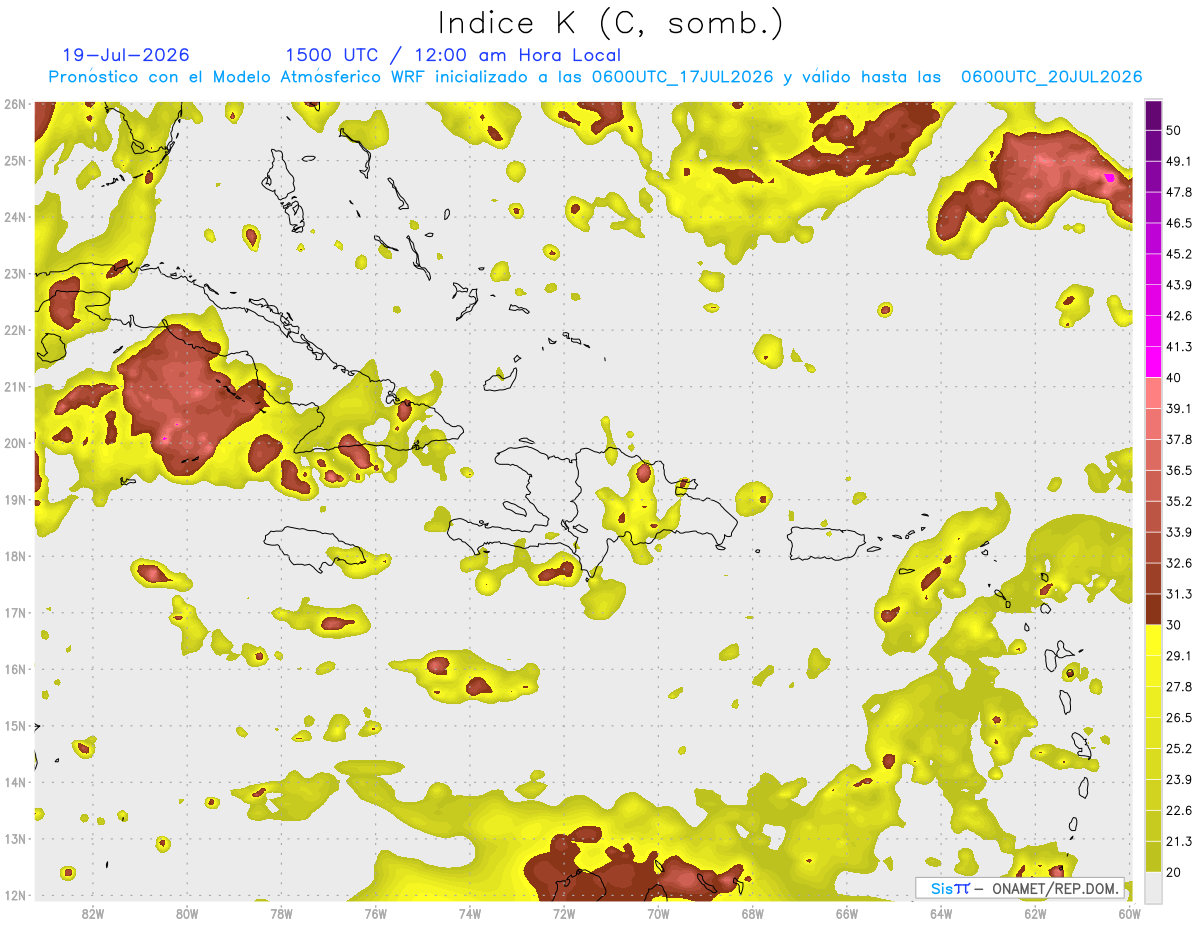This screenshot has width=1200, height=927.
Task: Select the longitude label 72W
Action: tap(564, 913)
